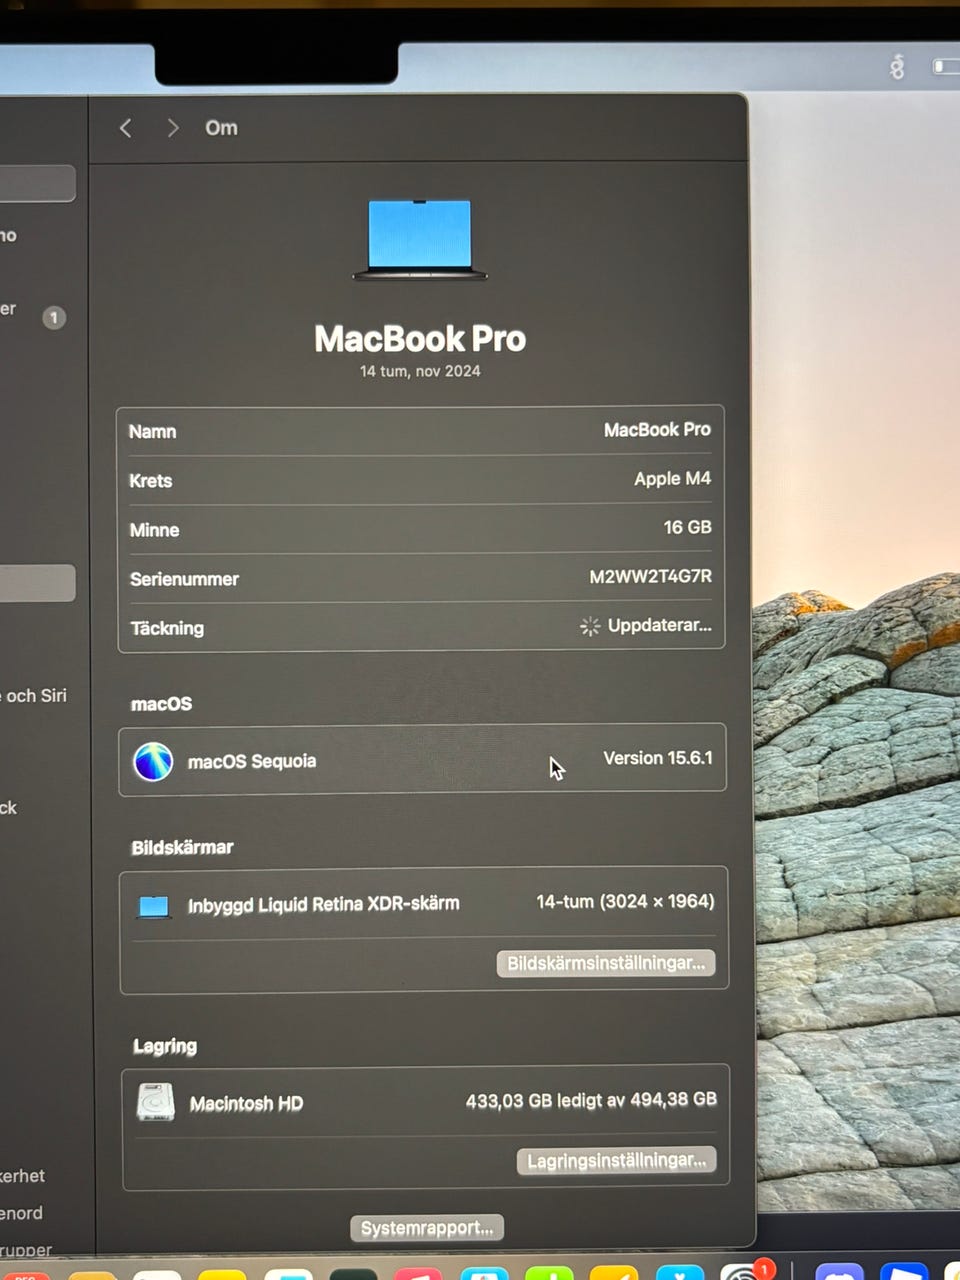Click the Lagring section heading
The image size is (960, 1280).
pyautogui.click(x=165, y=1046)
